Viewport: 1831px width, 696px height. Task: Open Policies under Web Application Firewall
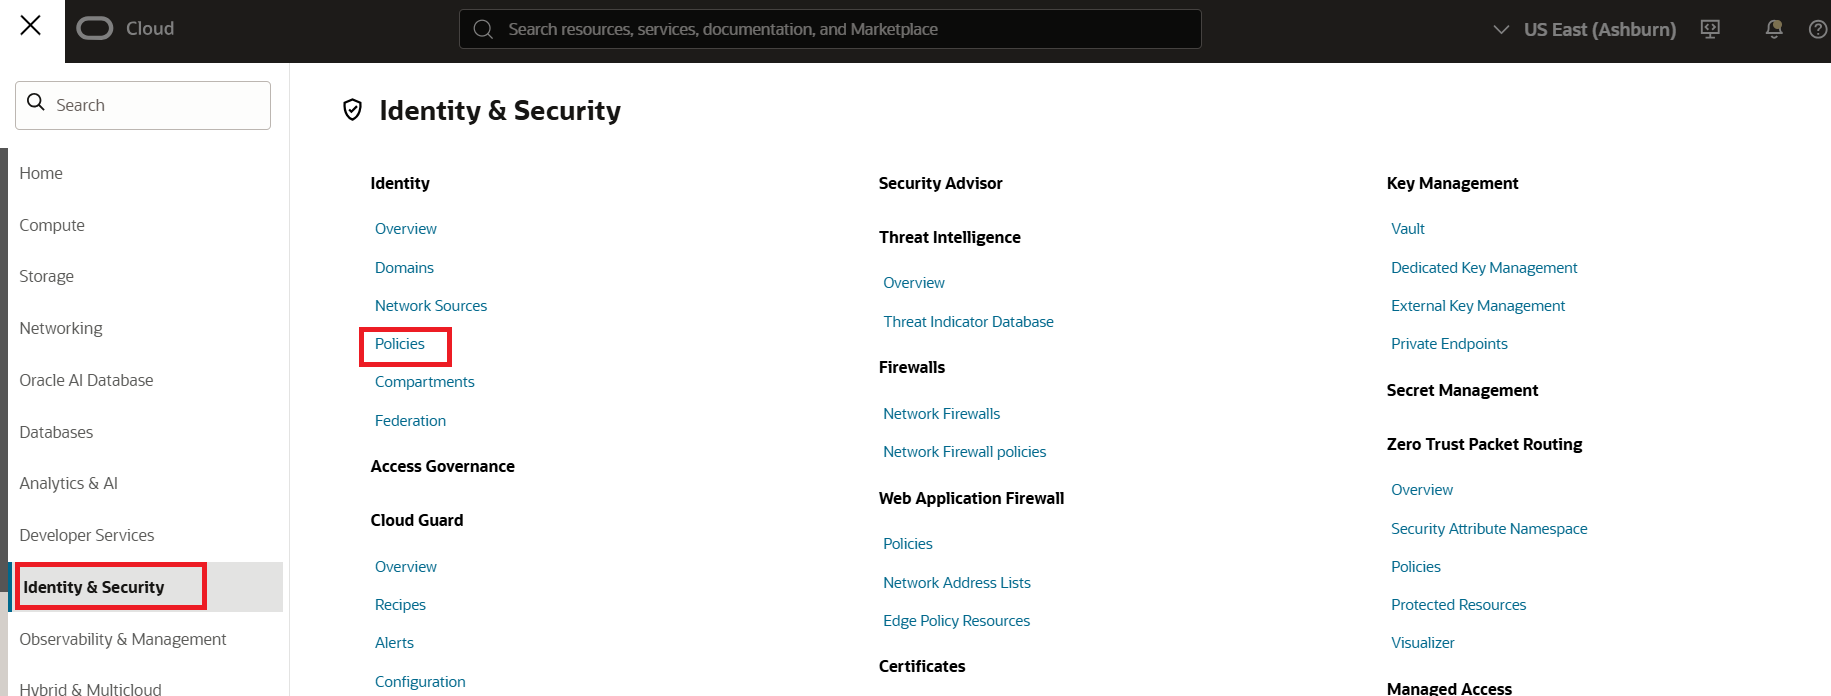coord(908,544)
